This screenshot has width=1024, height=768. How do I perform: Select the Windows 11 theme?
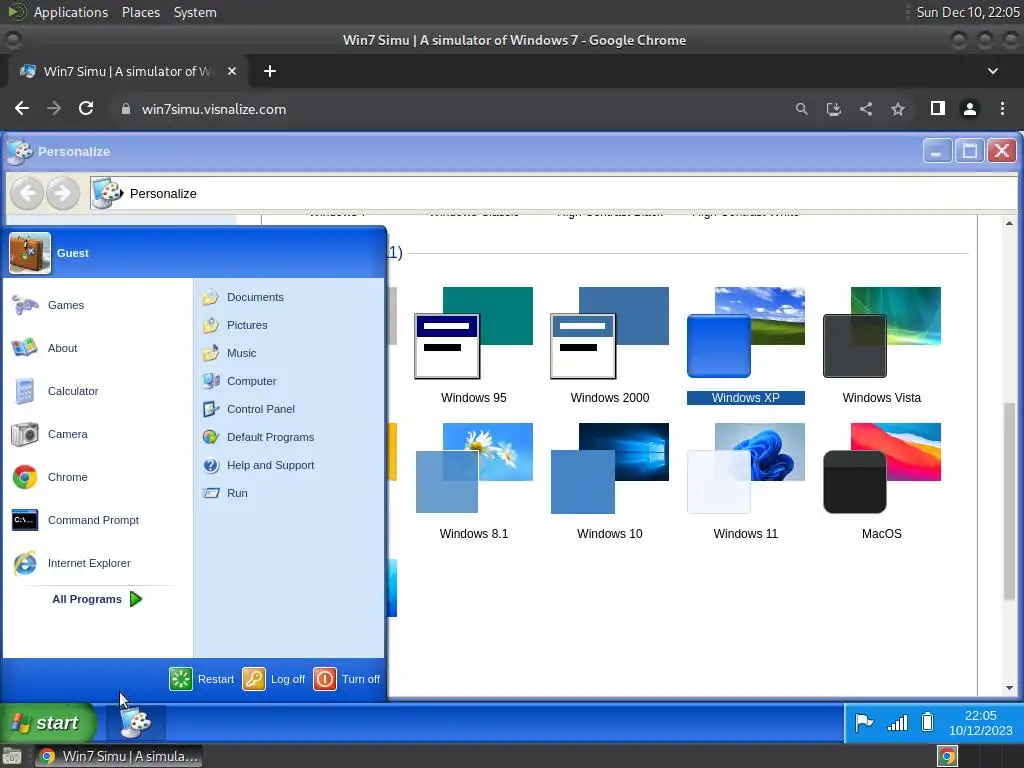(745, 482)
